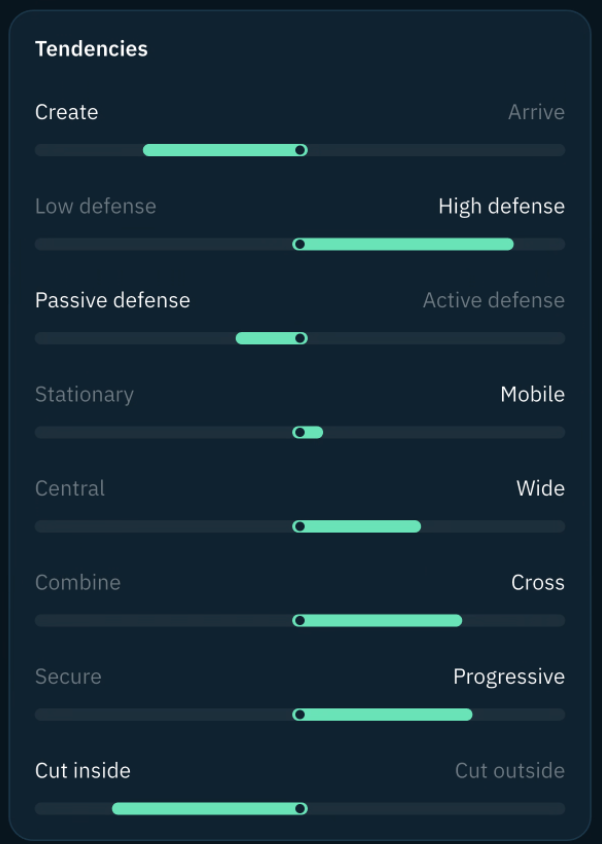Click the Central–Wide slider handle

point(300,526)
